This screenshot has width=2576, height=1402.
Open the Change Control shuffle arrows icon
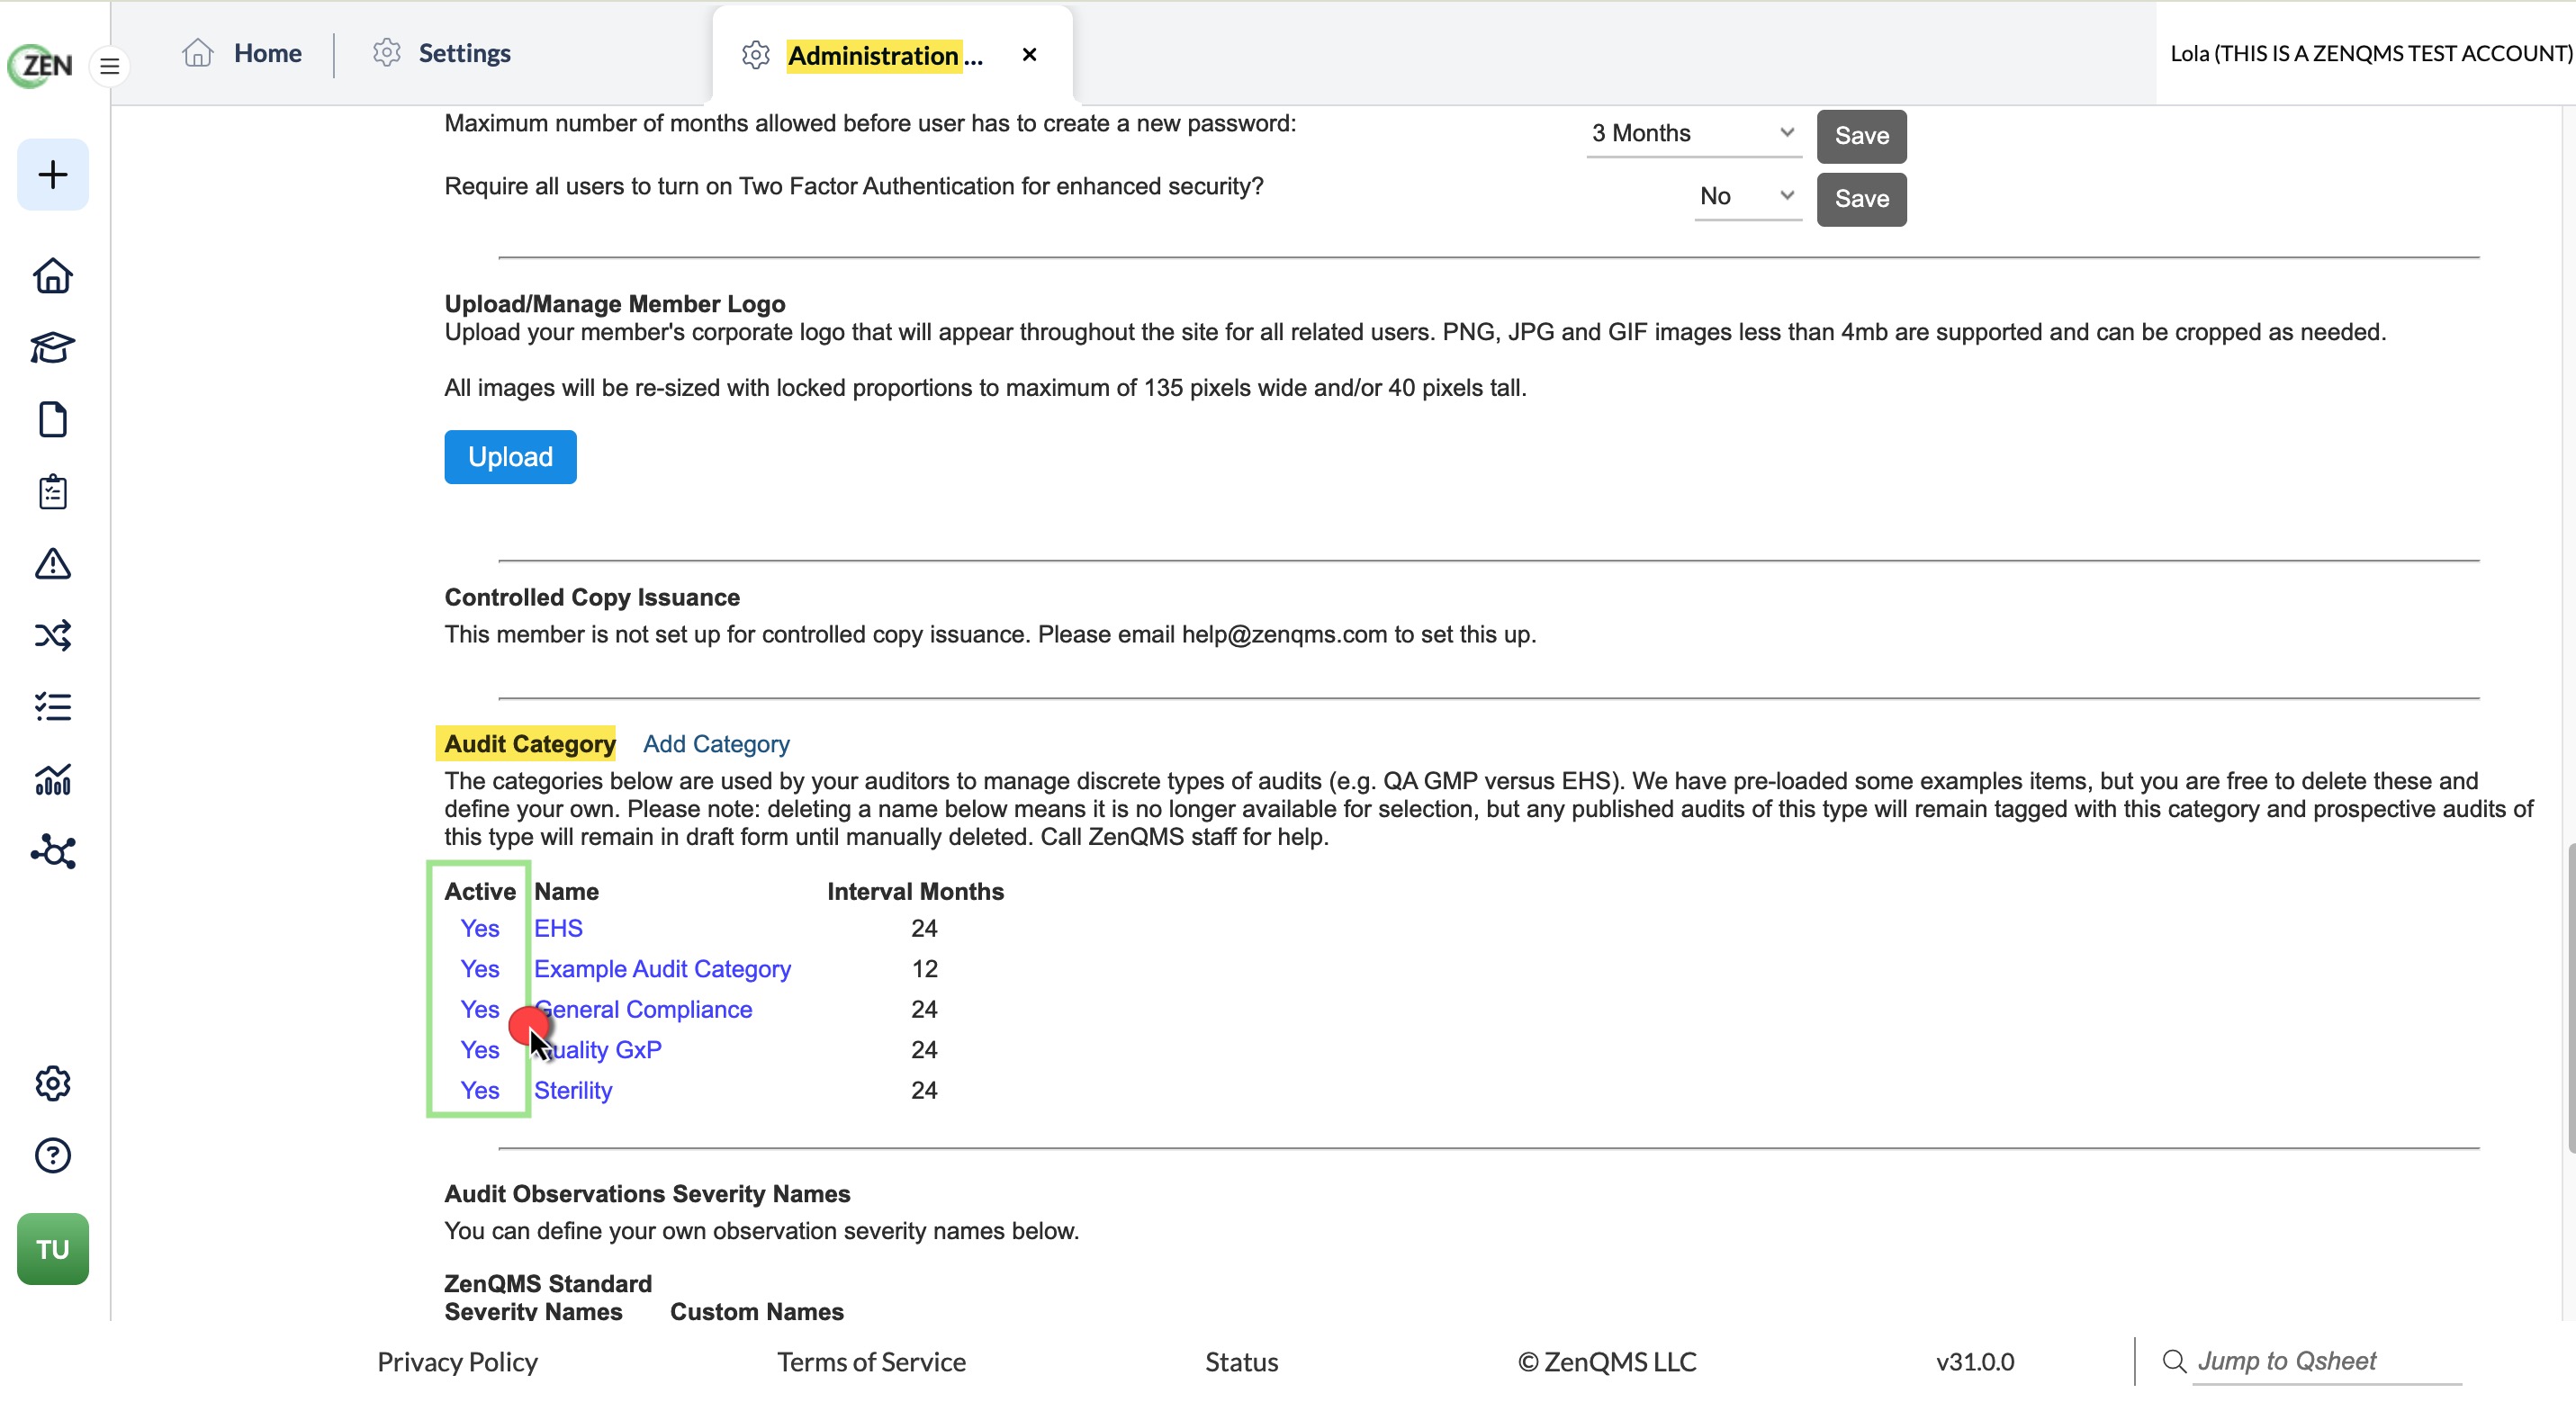(53, 636)
